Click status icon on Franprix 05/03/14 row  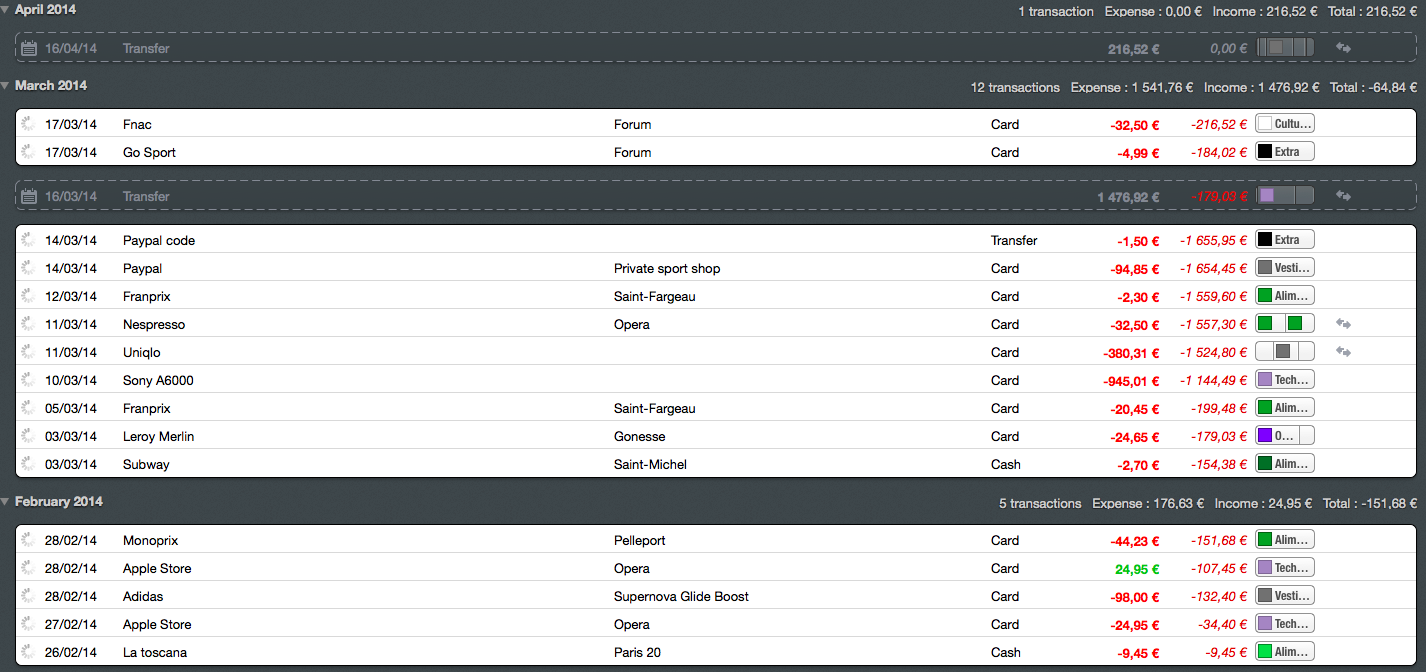[28, 408]
